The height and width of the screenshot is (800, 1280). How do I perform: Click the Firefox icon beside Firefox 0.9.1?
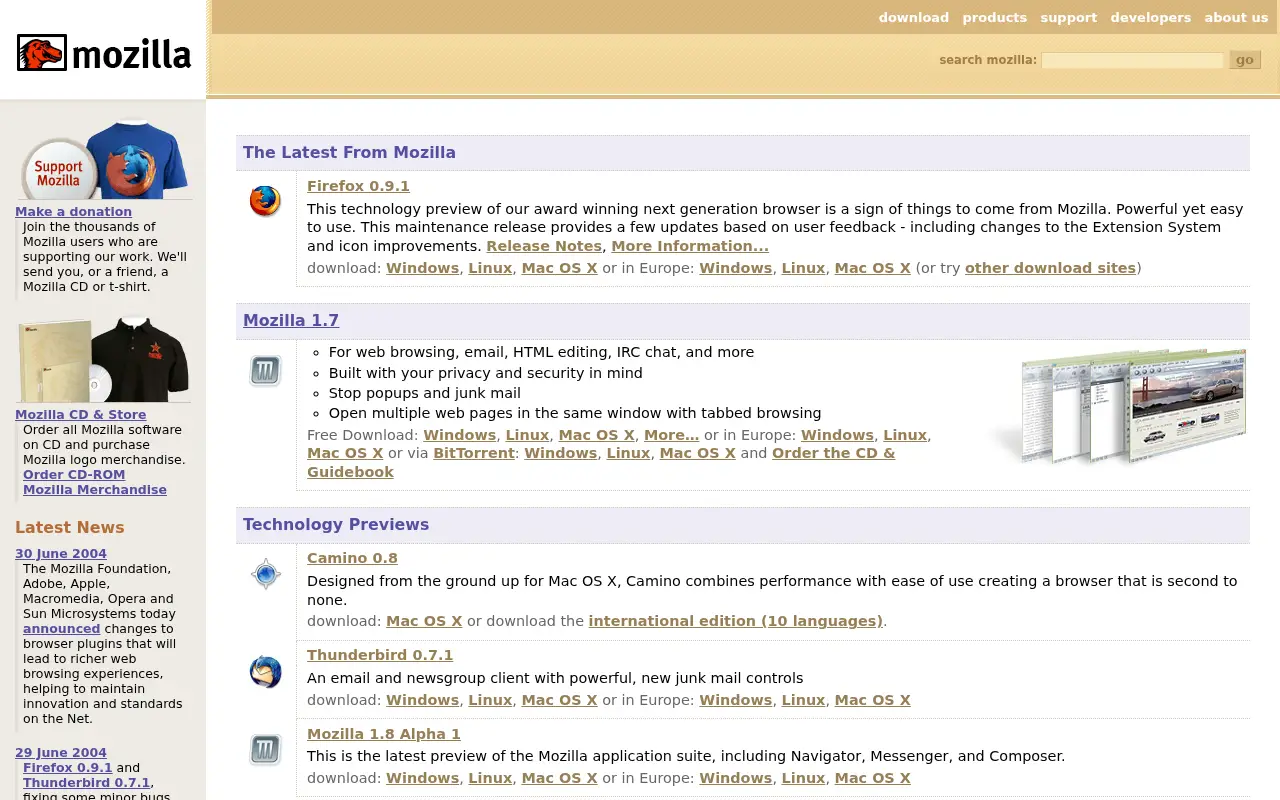265,201
